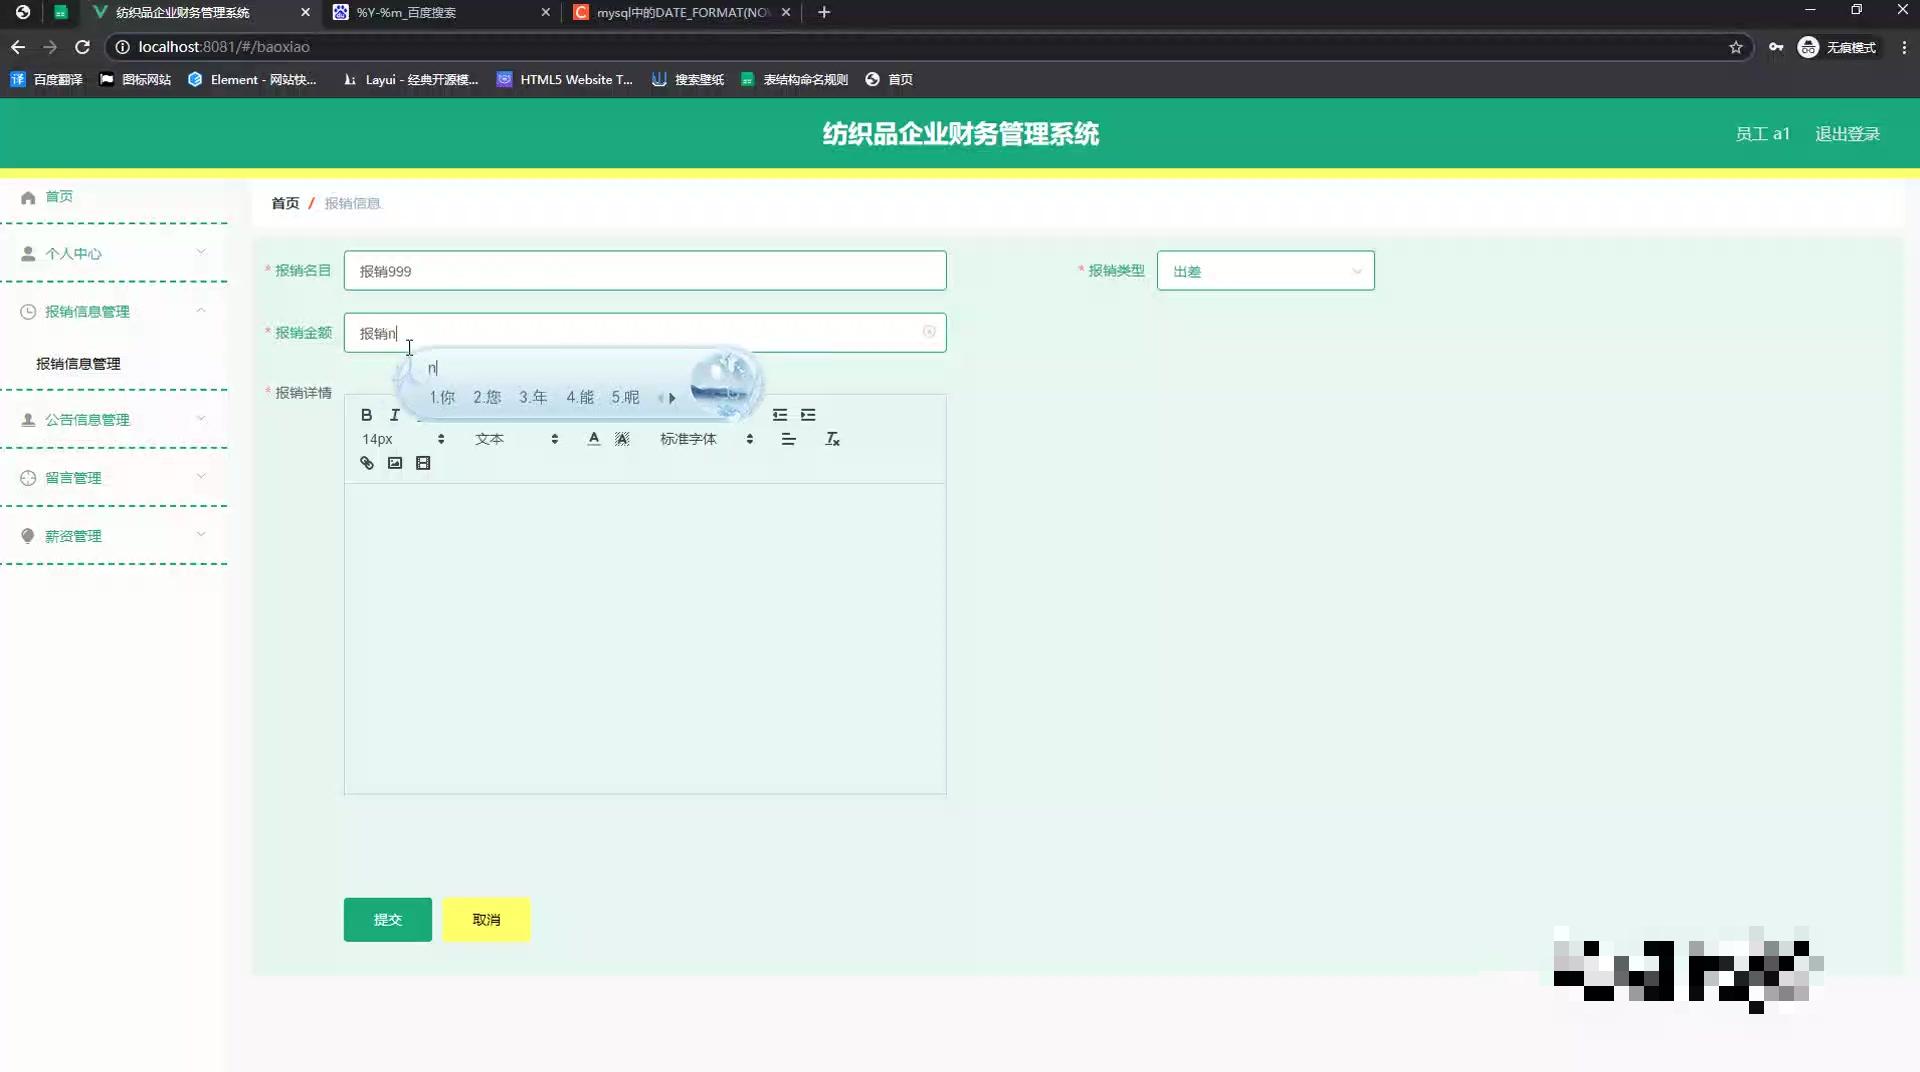The height and width of the screenshot is (1072, 1920).
Task: Go forward using the browser forward arrow
Action: pos(50,47)
